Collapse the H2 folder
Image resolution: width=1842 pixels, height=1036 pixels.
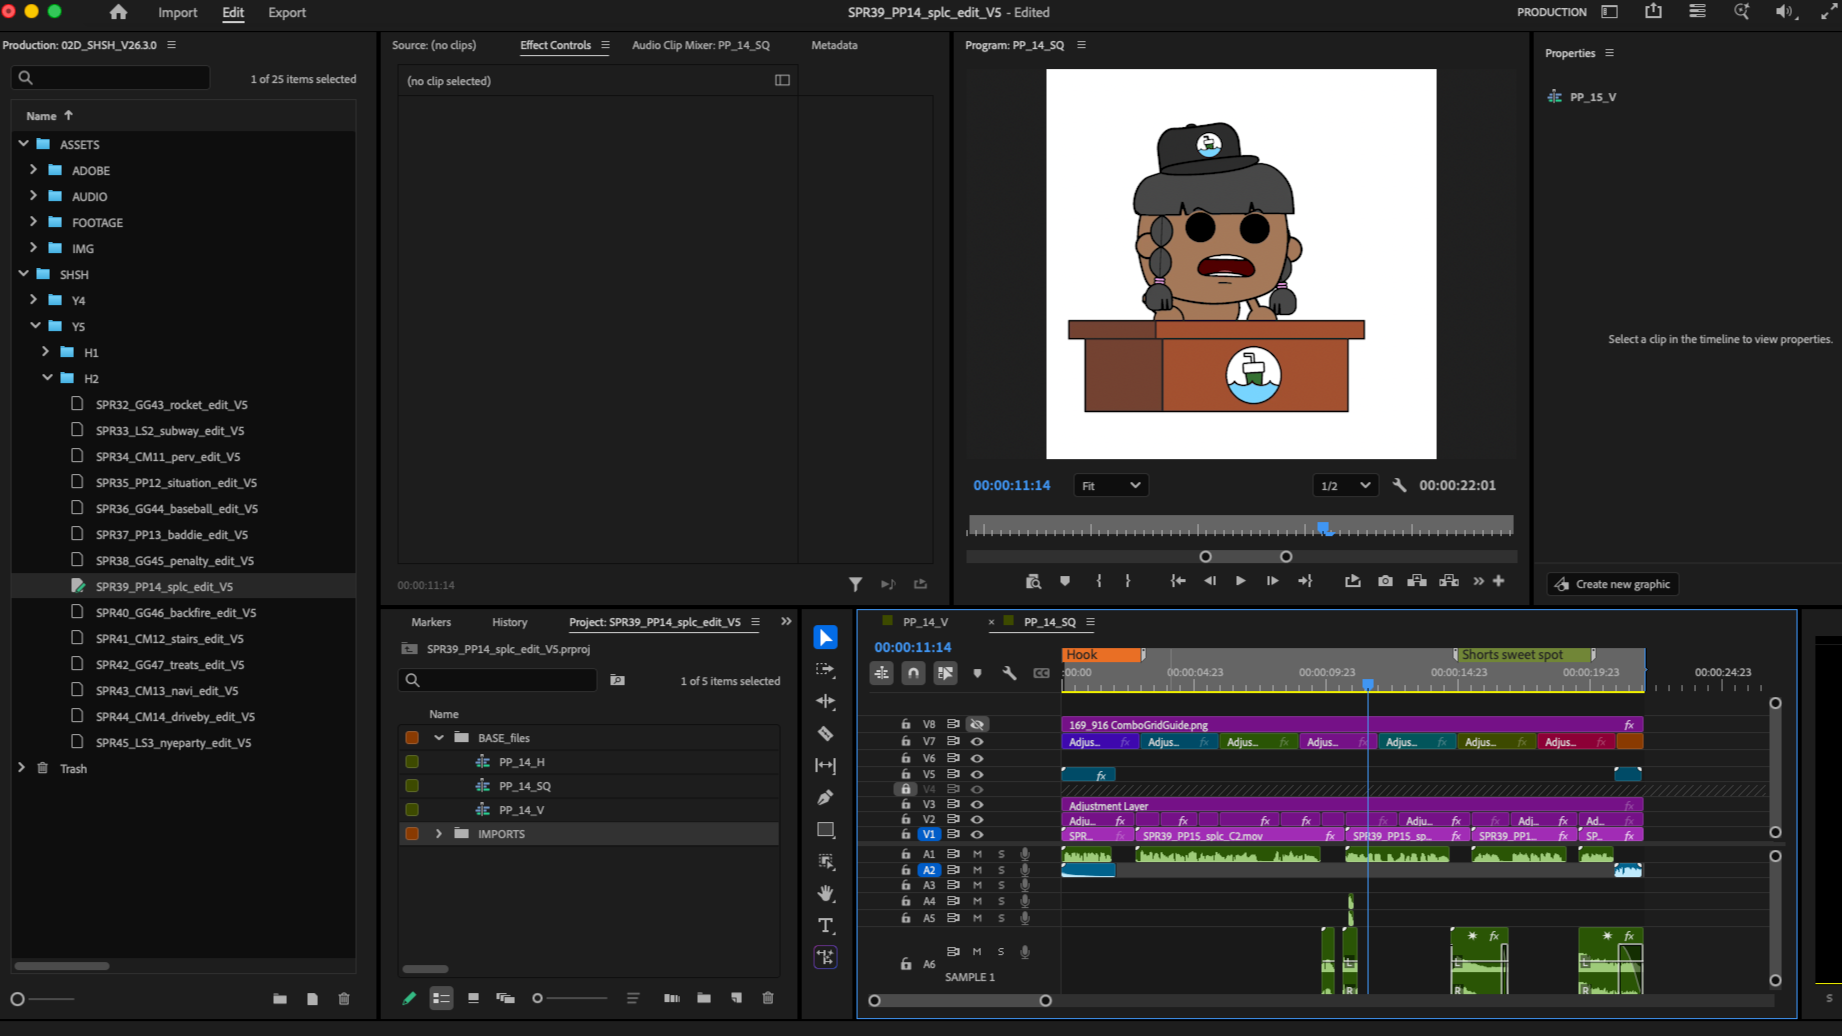click(x=47, y=378)
